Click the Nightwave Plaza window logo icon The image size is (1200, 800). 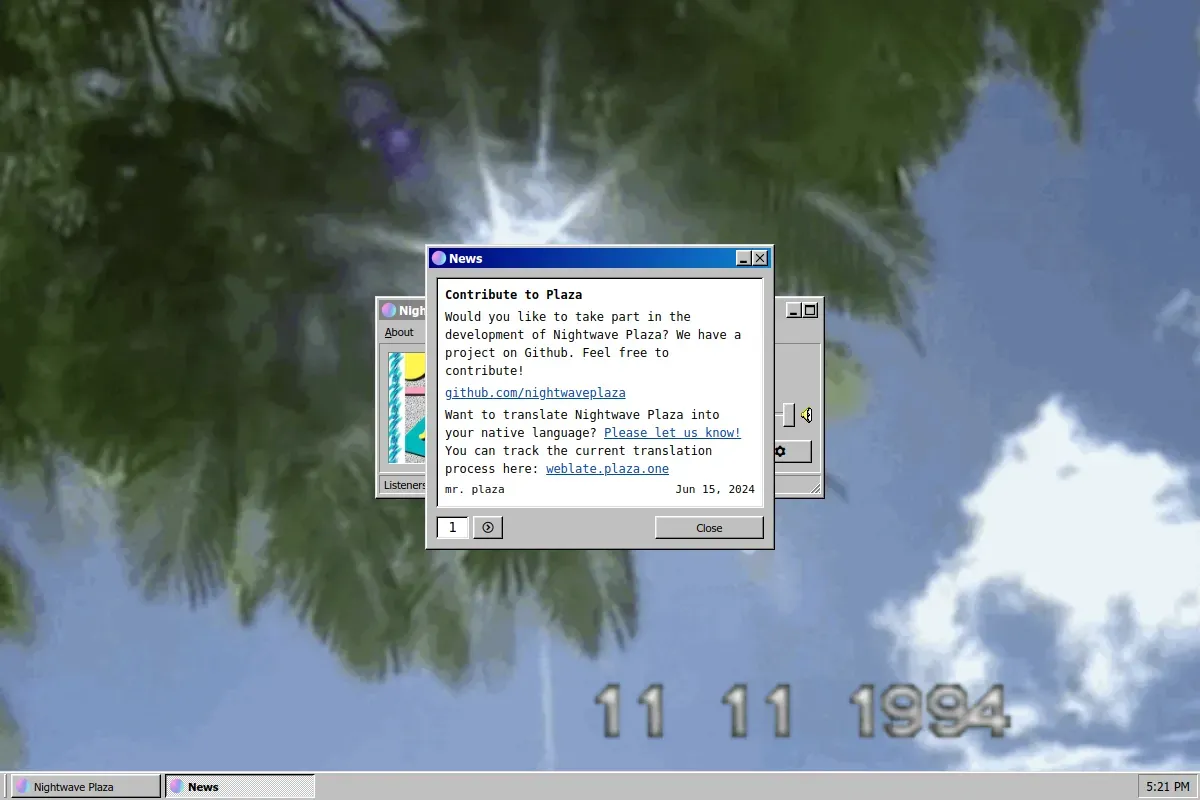click(388, 310)
